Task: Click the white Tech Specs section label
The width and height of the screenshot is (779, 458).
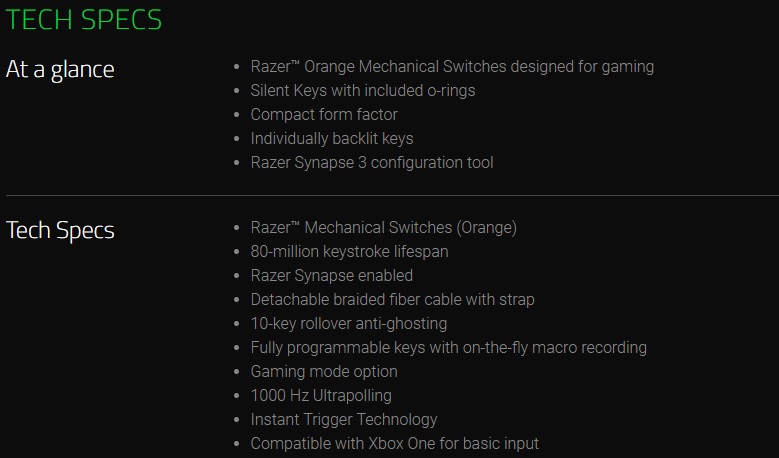Action: pyautogui.click(x=60, y=230)
